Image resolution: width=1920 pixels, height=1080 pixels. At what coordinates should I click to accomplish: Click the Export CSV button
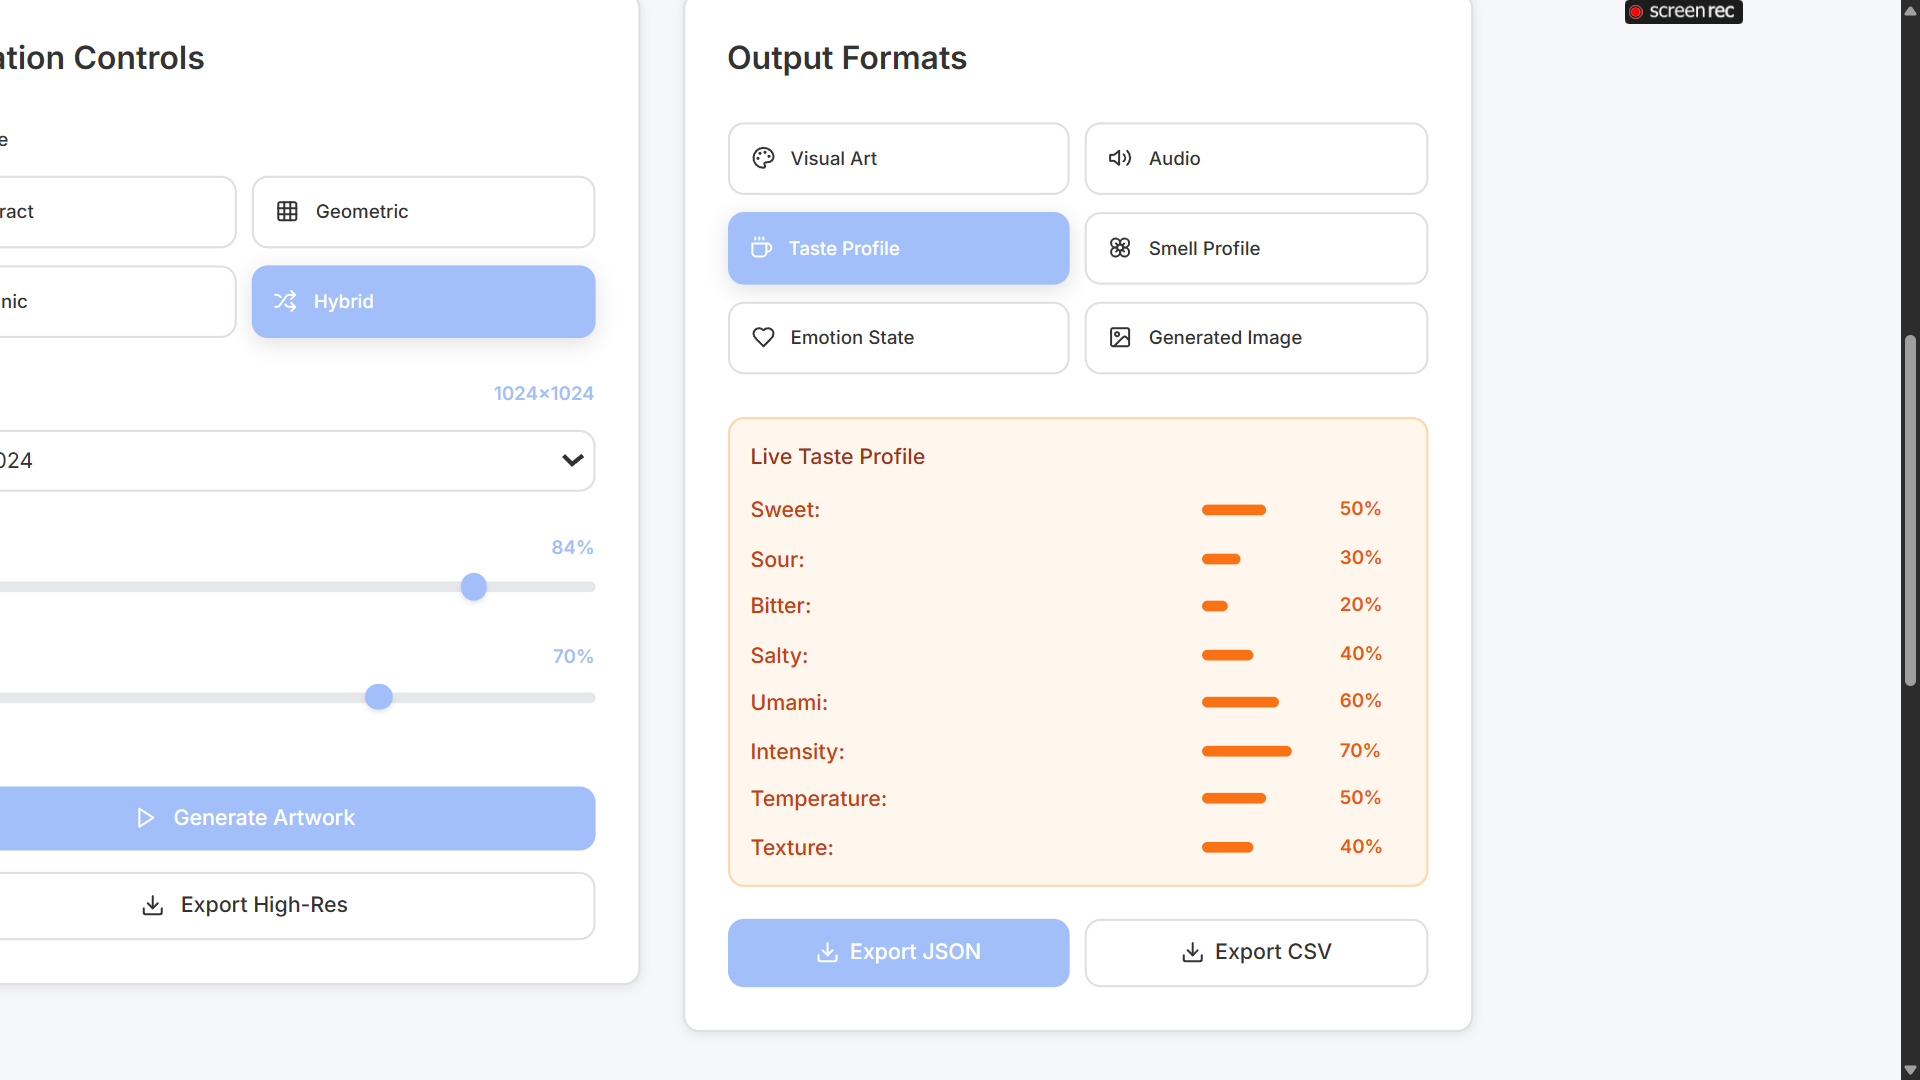pyautogui.click(x=1256, y=952)
